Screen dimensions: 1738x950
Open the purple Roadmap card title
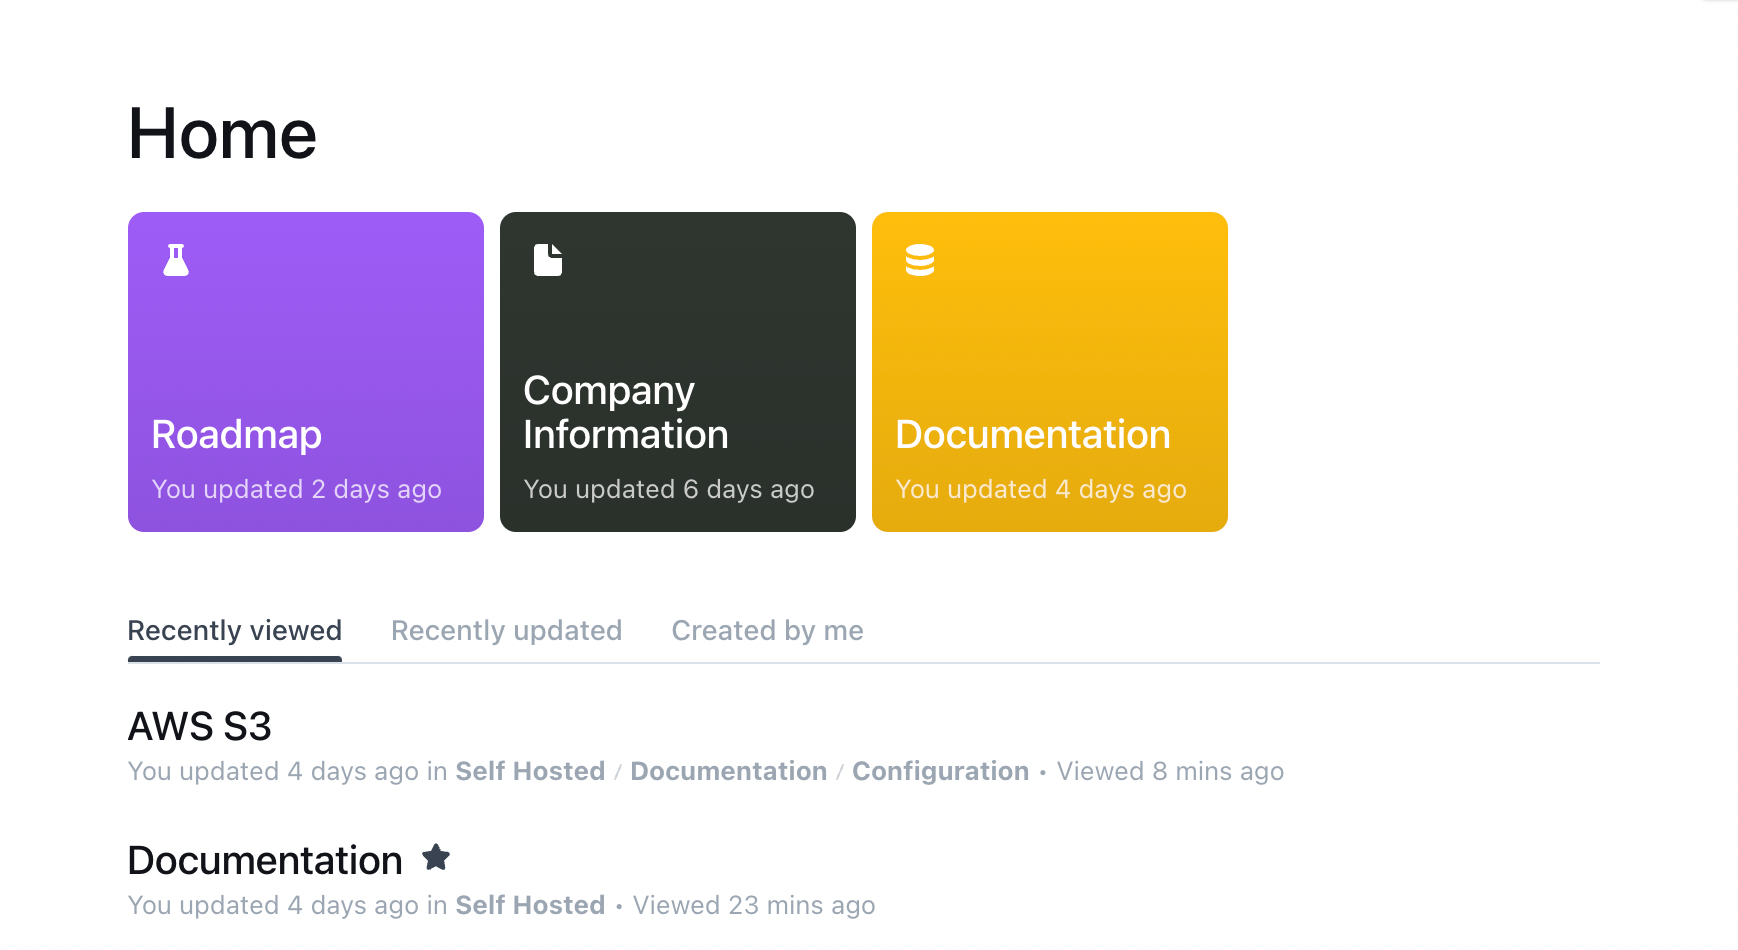coord(237,435)
